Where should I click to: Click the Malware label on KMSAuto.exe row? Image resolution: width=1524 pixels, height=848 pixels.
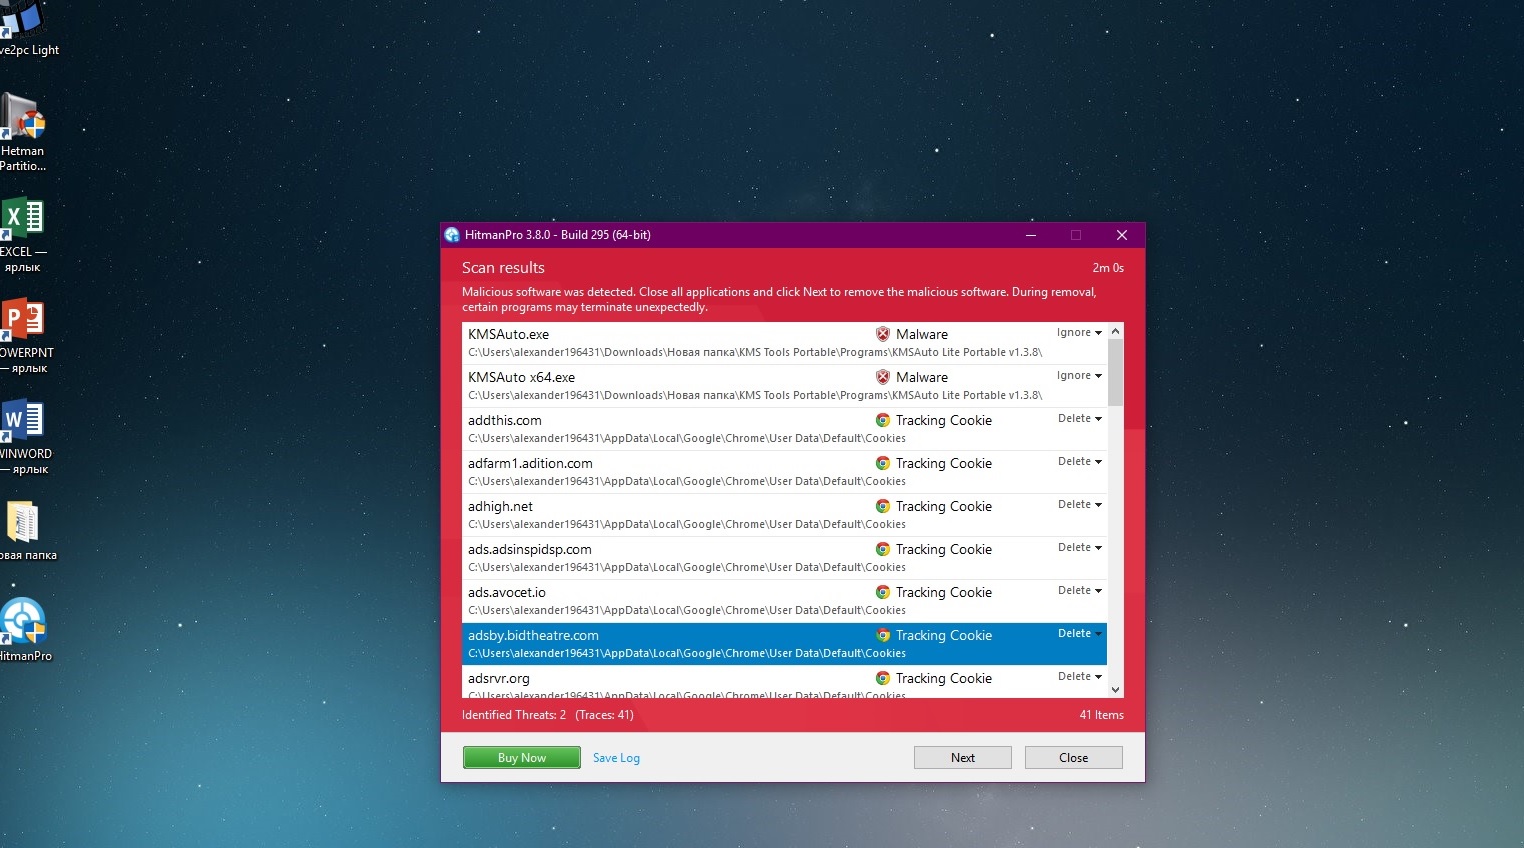tap(922, 335)
